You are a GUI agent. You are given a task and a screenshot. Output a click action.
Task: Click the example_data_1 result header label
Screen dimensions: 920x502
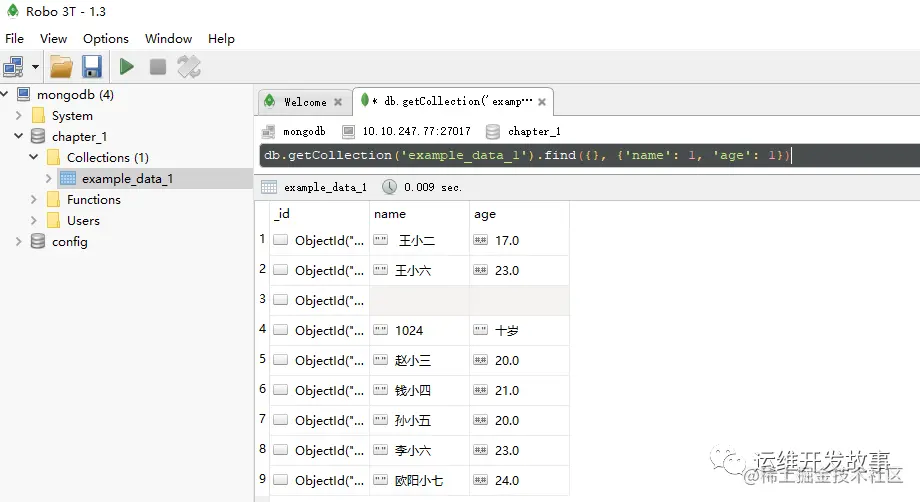click(x=325, y=187)
